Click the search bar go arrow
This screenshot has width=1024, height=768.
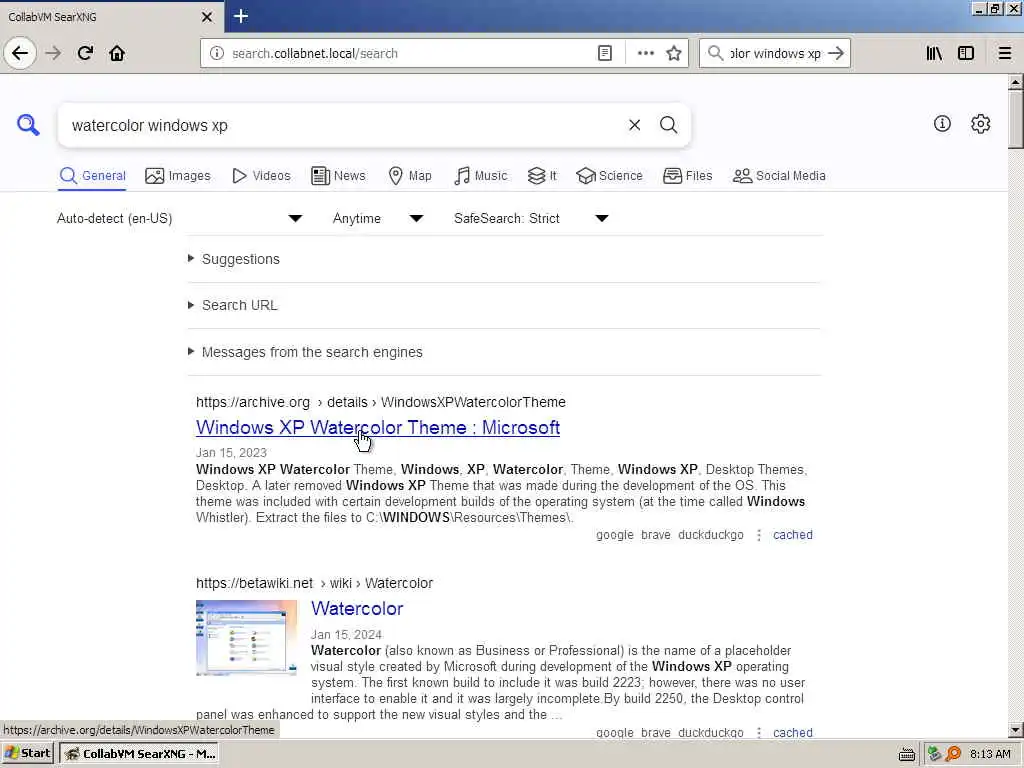[836, 54]
